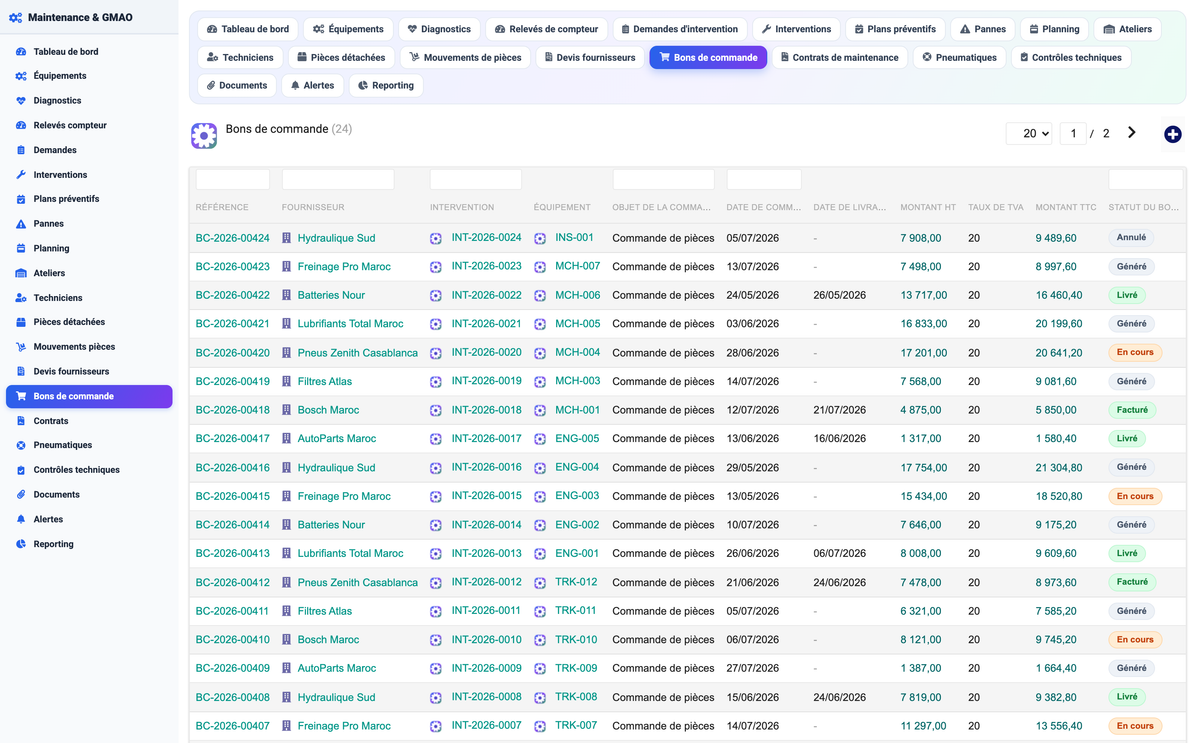Click the Statut du bon filter field
Viewport: 1200px width, 743px height.
(x=1145, y=180)
